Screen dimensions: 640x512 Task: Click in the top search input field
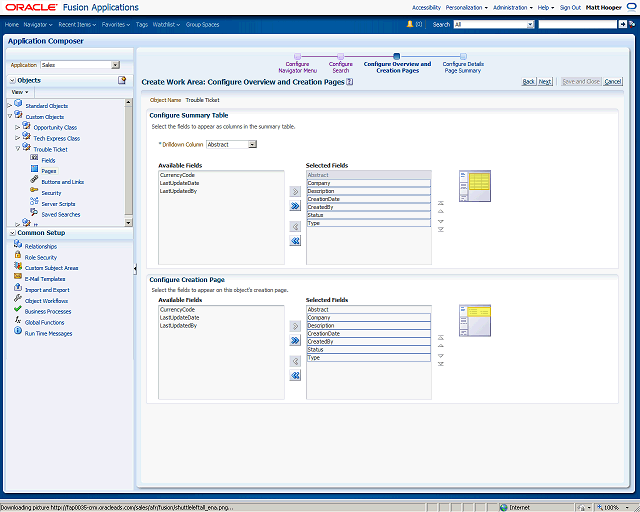tap(578, 24)
